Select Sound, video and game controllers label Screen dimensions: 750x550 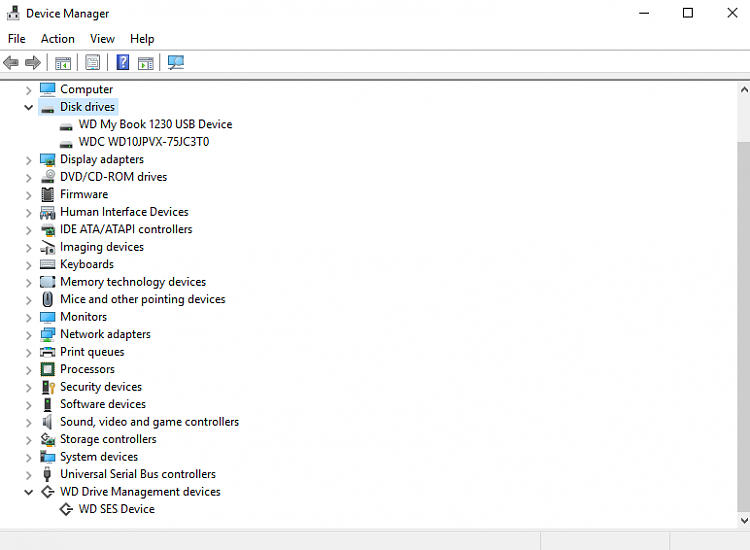coord(149,422)
